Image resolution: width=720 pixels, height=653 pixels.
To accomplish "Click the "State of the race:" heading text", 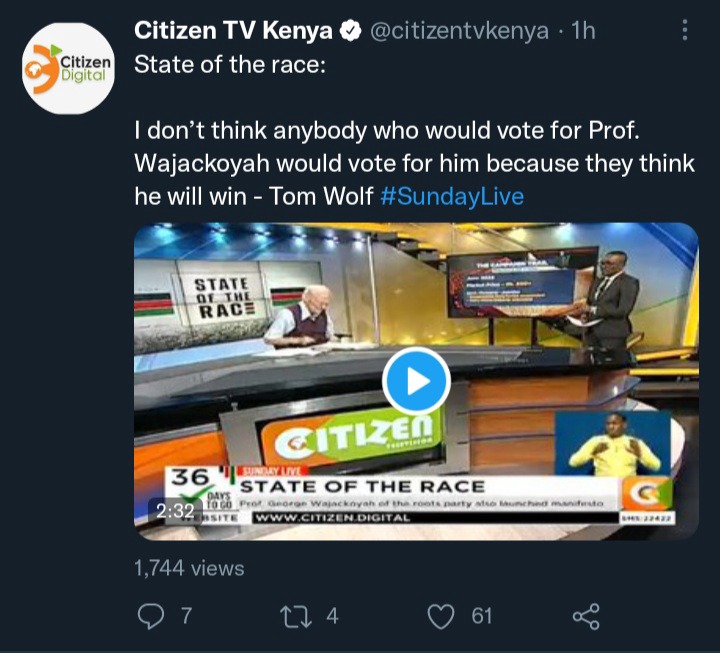I will [x=230, y=64].
